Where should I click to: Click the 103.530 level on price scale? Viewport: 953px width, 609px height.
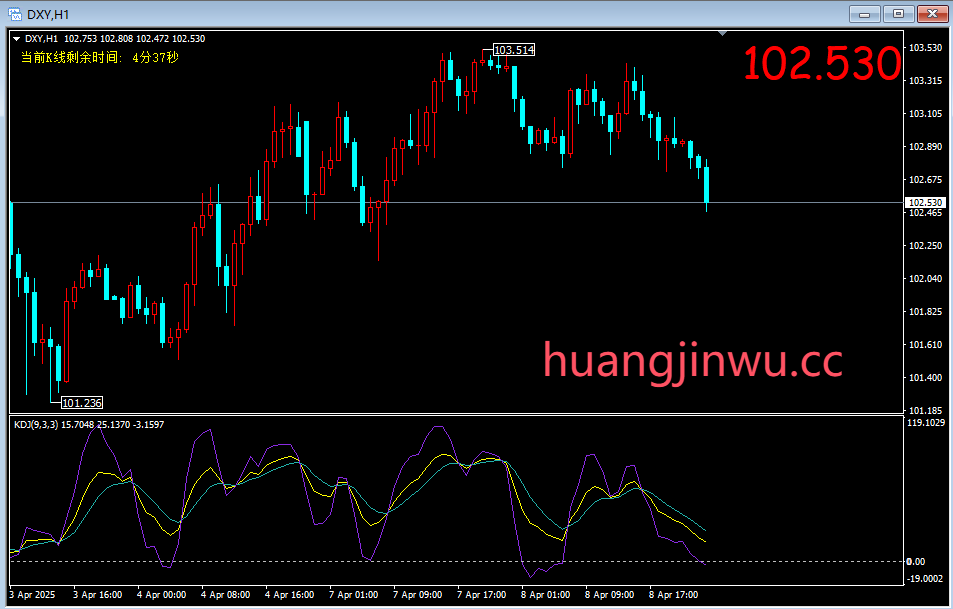coord(925,48)
